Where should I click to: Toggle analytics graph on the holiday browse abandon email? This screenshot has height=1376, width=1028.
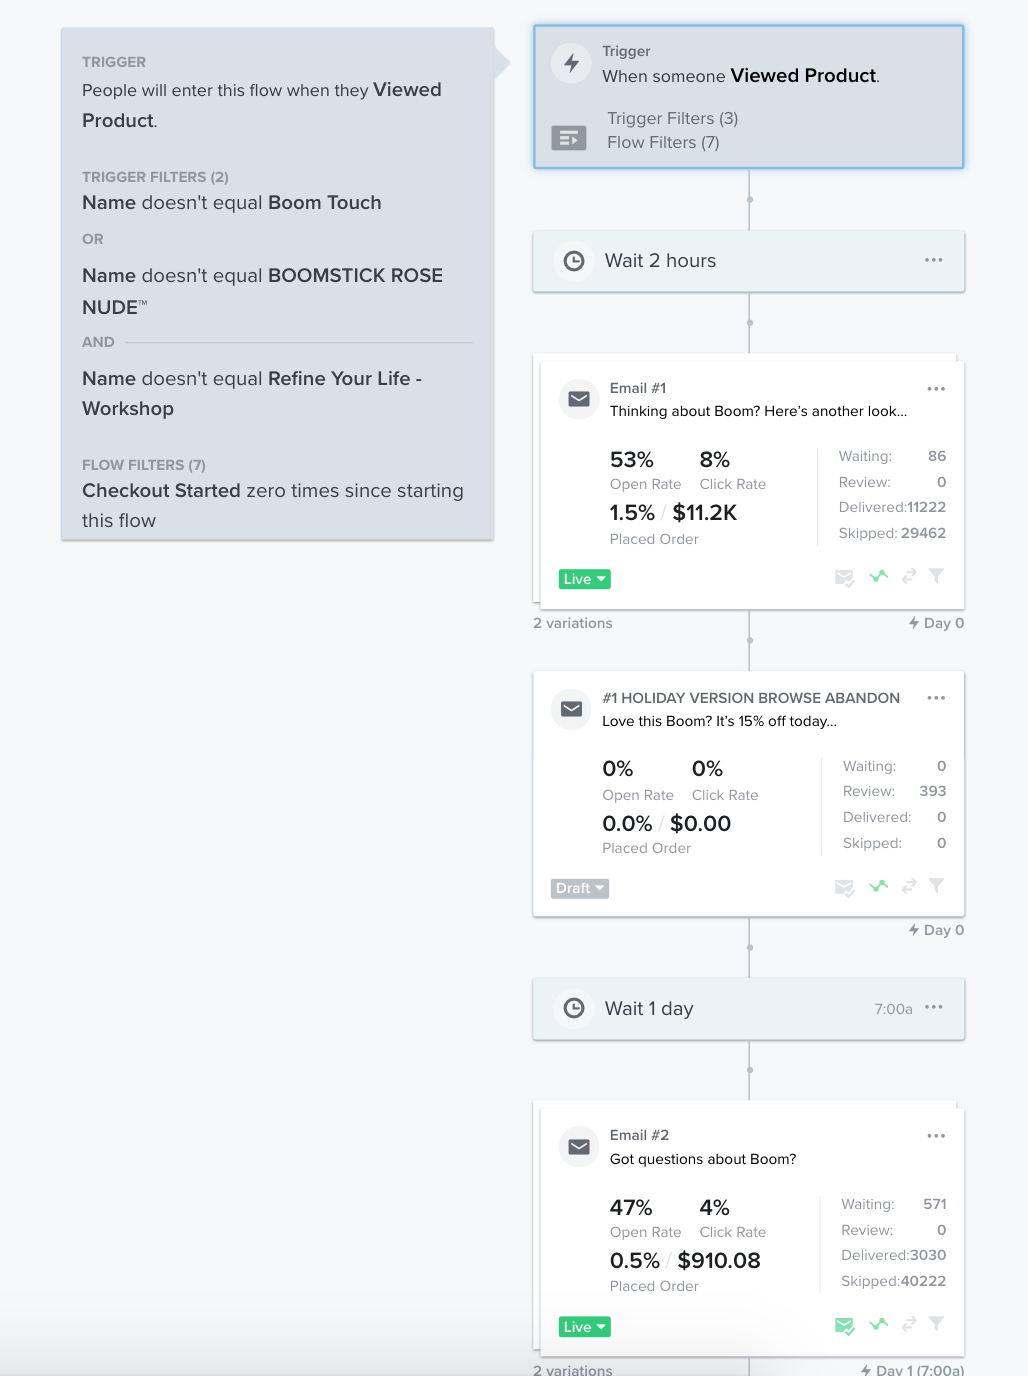(x=878, y=886)
